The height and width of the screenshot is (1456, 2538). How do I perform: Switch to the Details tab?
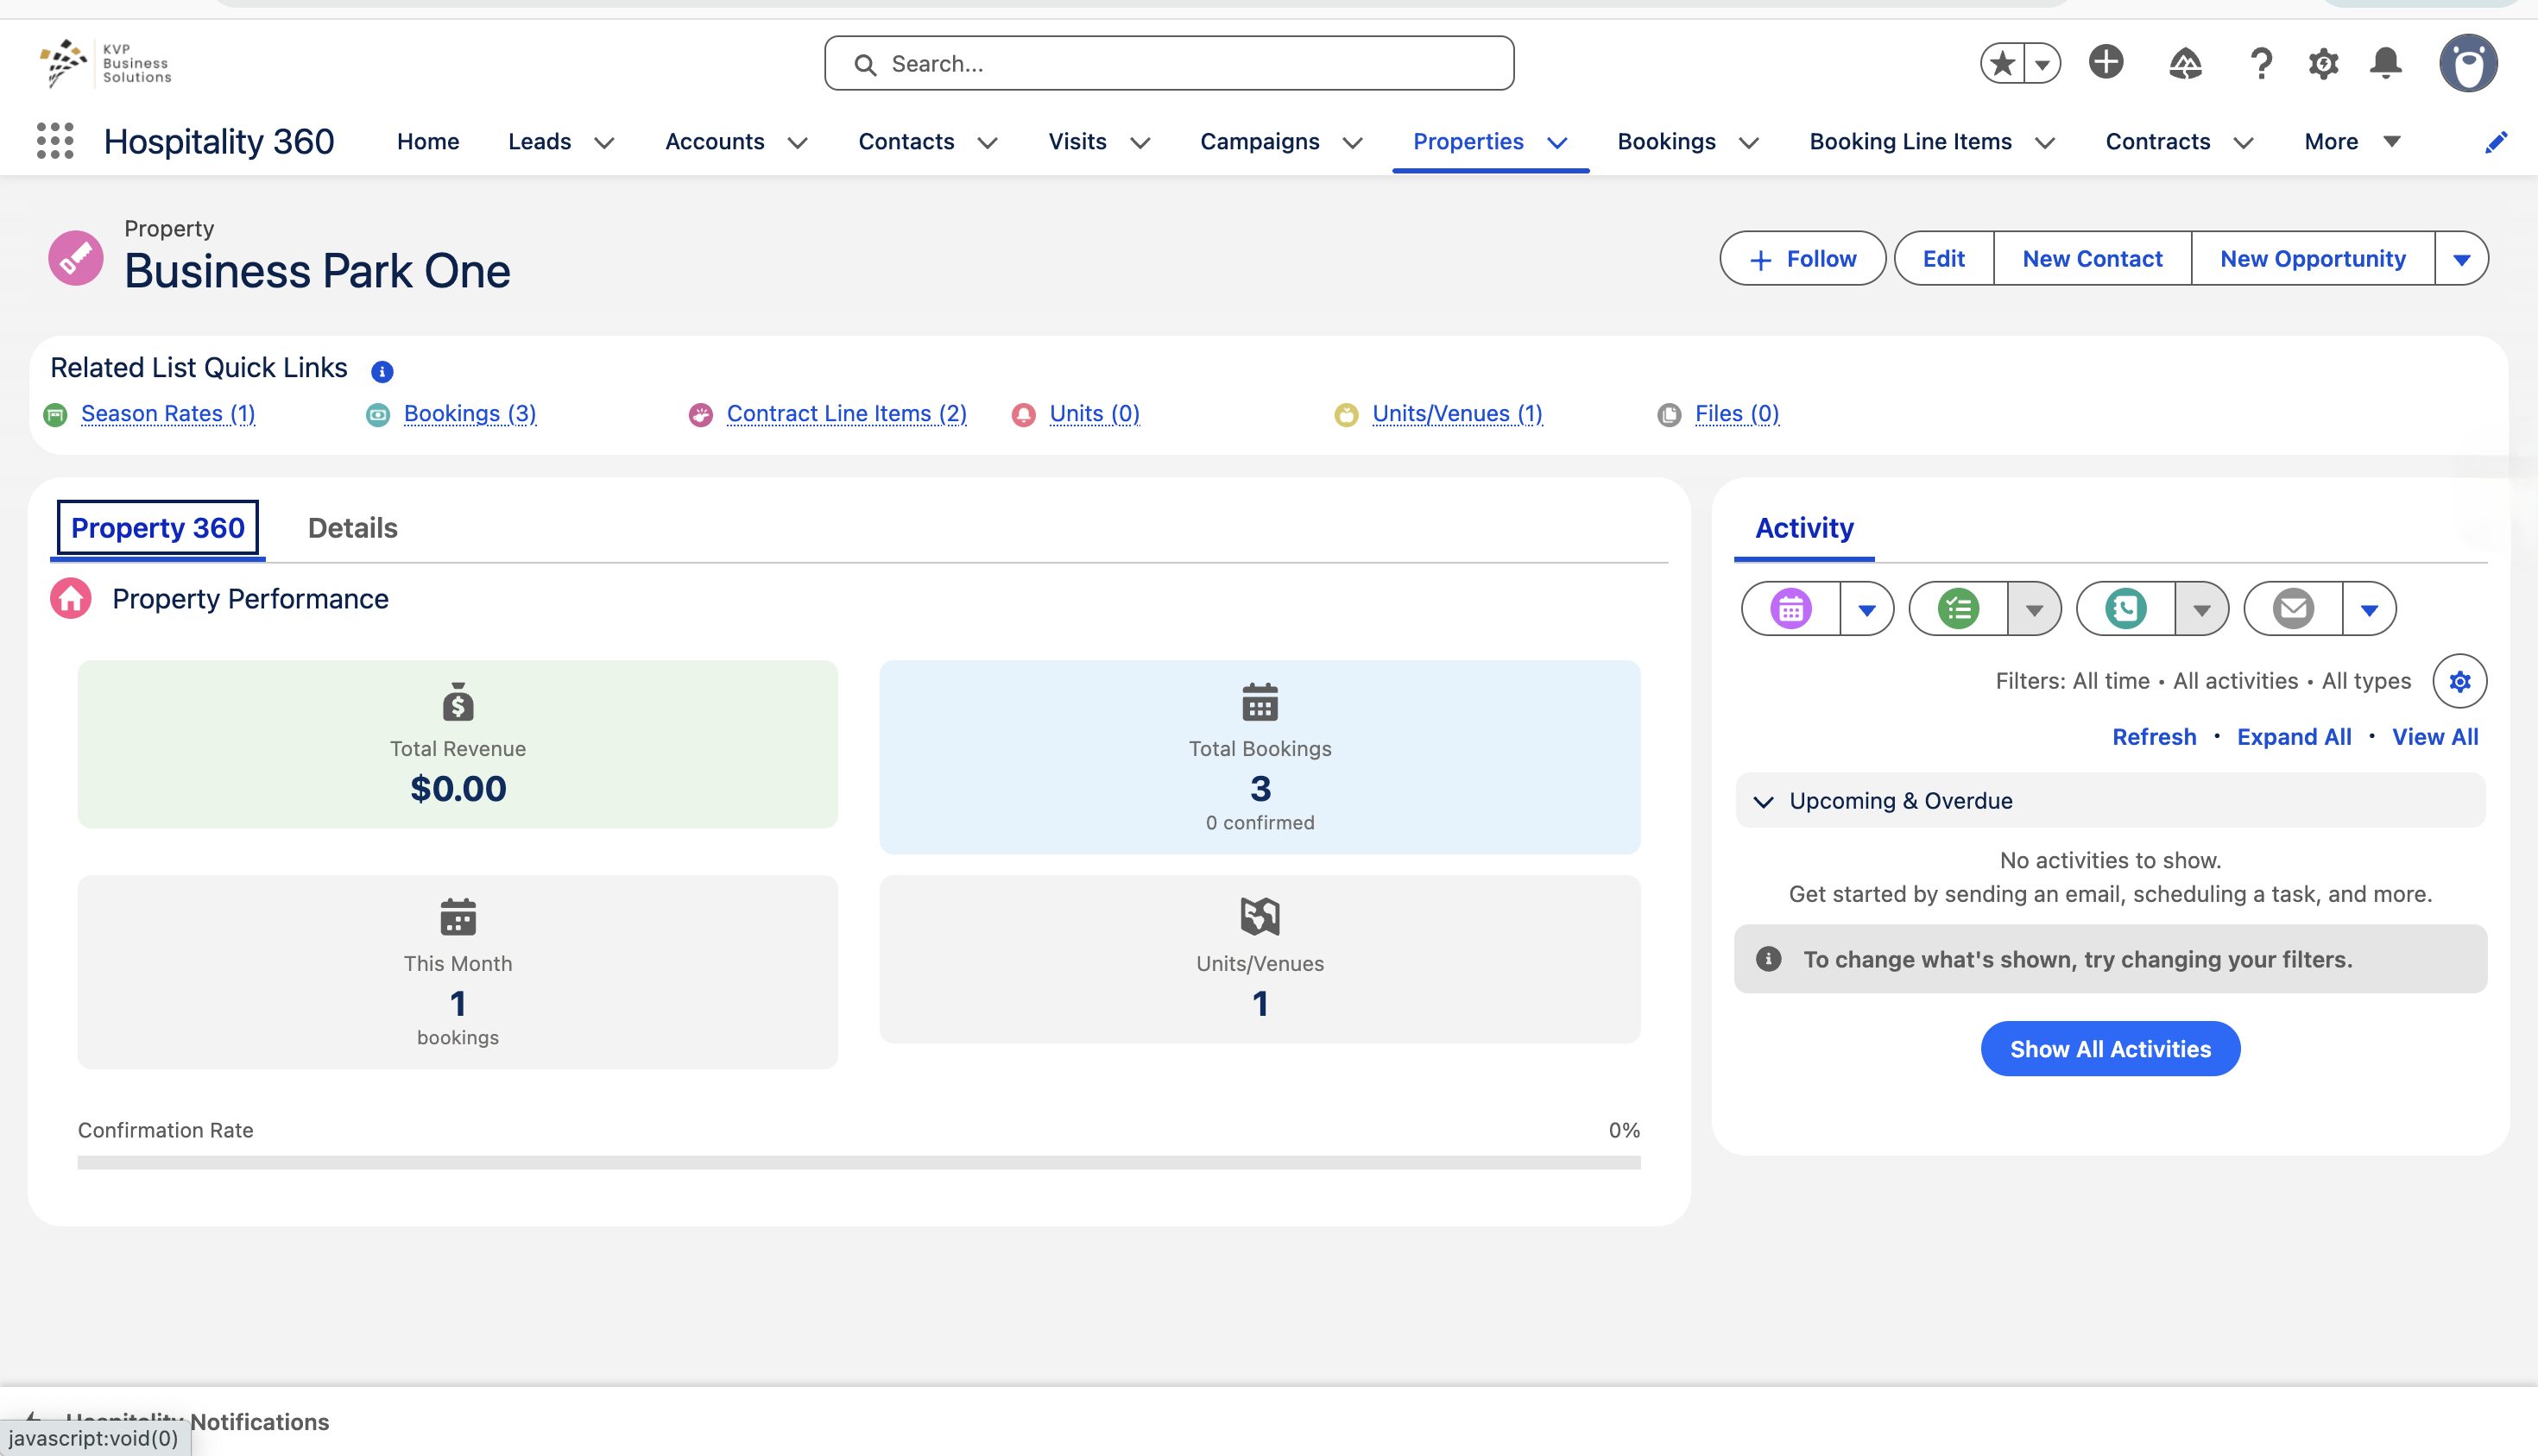(352, 527)
